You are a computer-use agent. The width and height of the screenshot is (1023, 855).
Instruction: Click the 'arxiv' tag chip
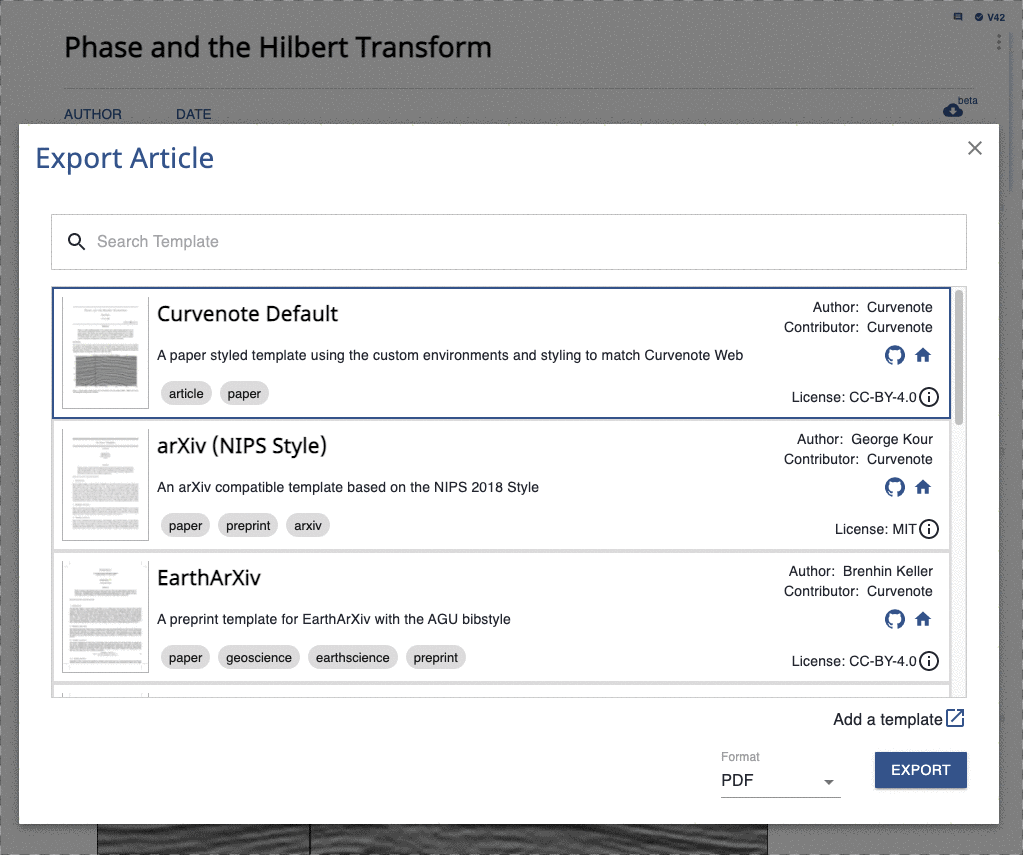[308, 525]
